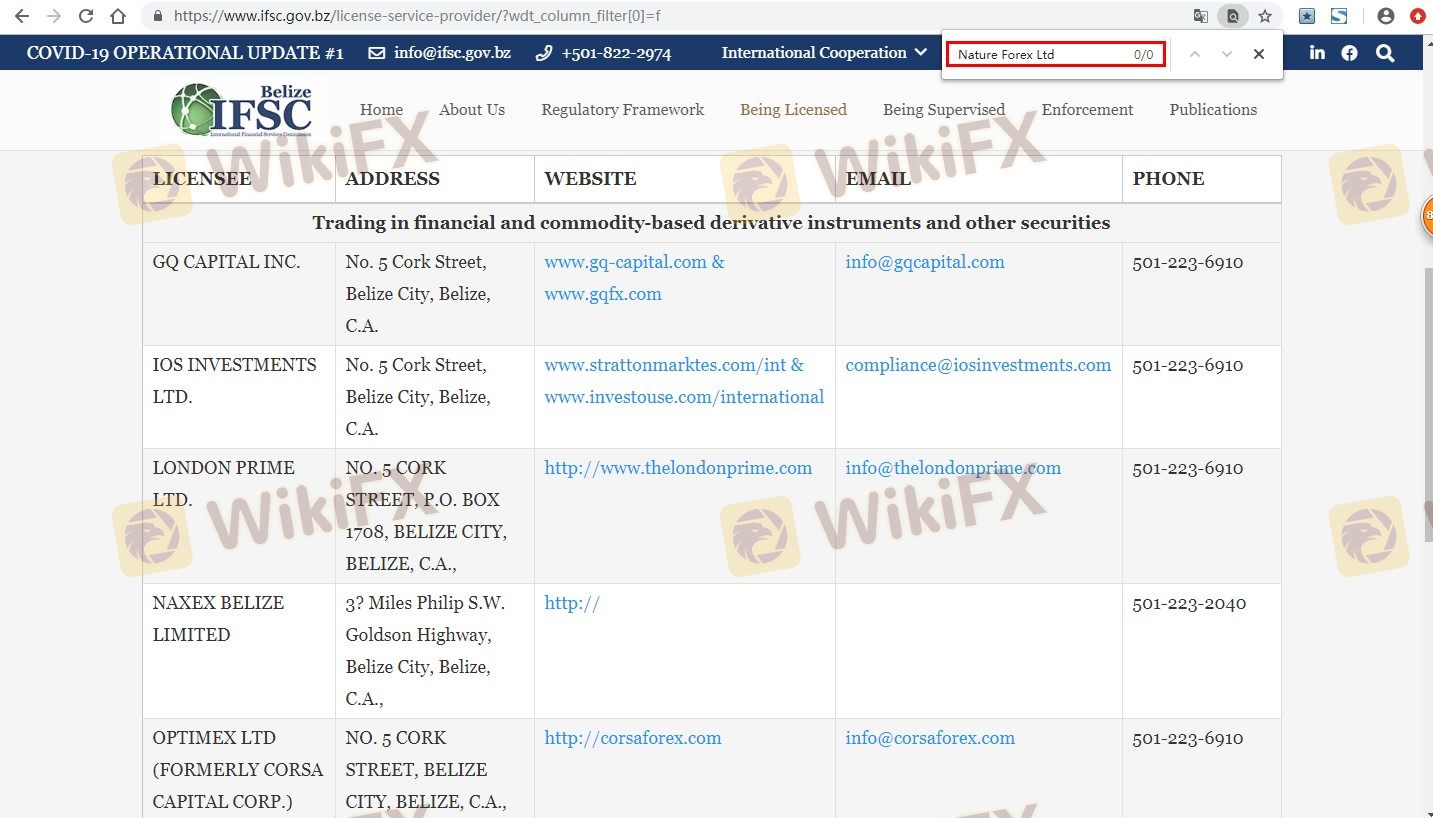Open the browser home page
The width and height of the screenshot is (1433, 818).
click(x=118, y=16)
